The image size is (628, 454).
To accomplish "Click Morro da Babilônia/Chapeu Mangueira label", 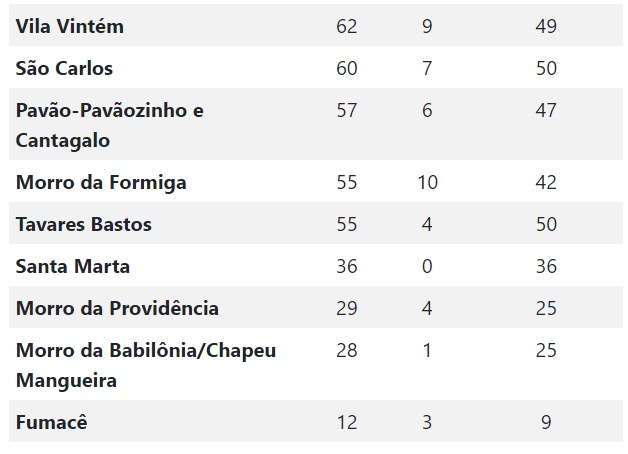I will click(x=146, y=365).
